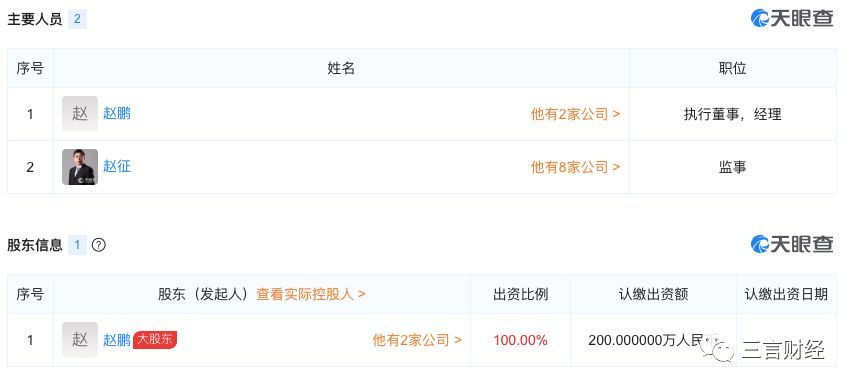Screen dimensions: 852x387
Task: Open 赵鹏 name link in 股东信息 table
Action: (117, 340)
